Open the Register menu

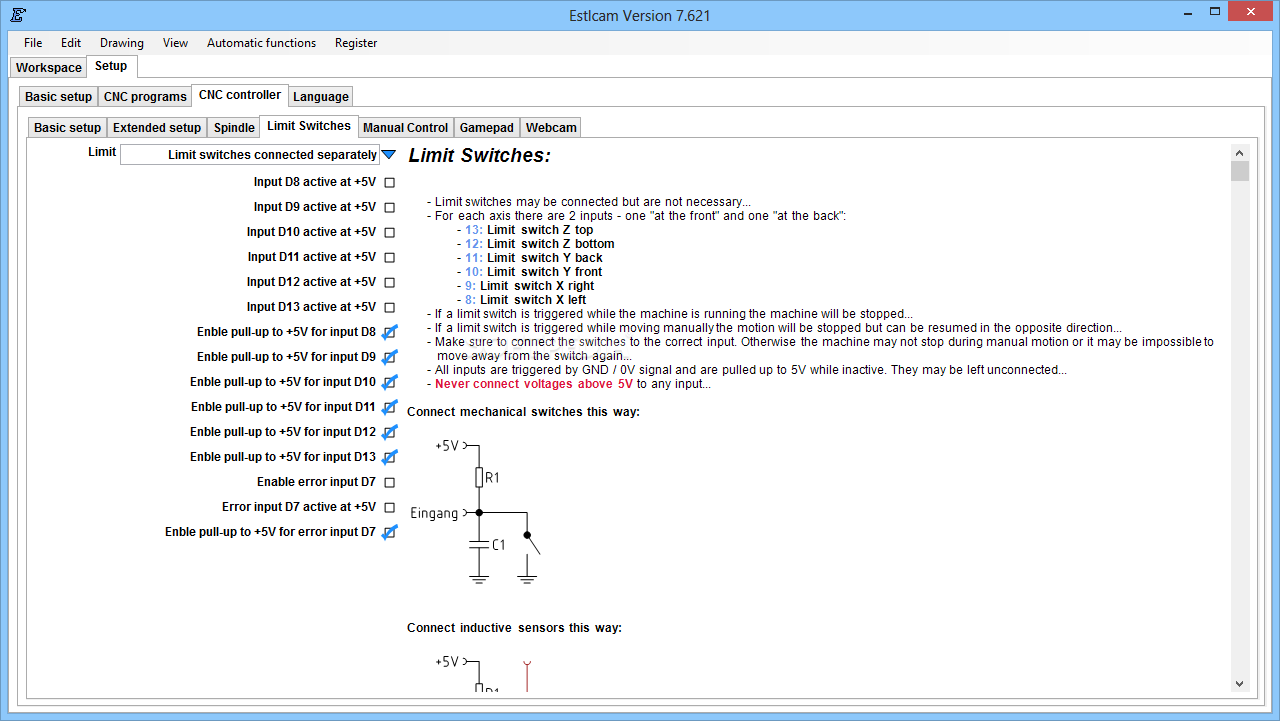click(356, 43)
